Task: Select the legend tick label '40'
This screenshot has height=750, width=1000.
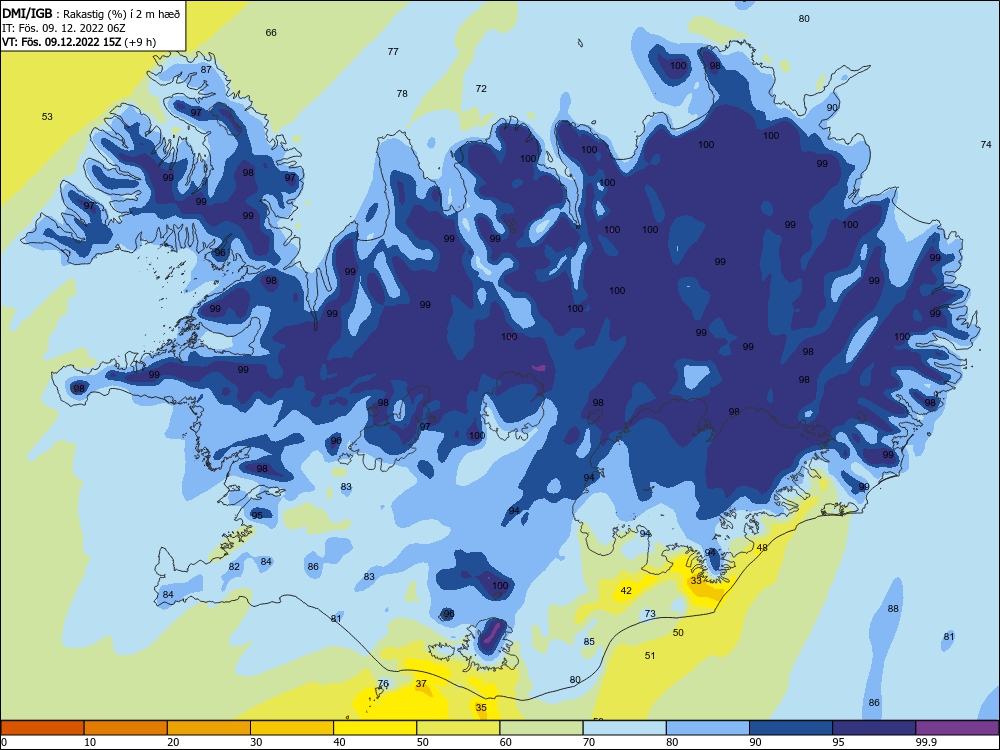Action: [339, 742]
